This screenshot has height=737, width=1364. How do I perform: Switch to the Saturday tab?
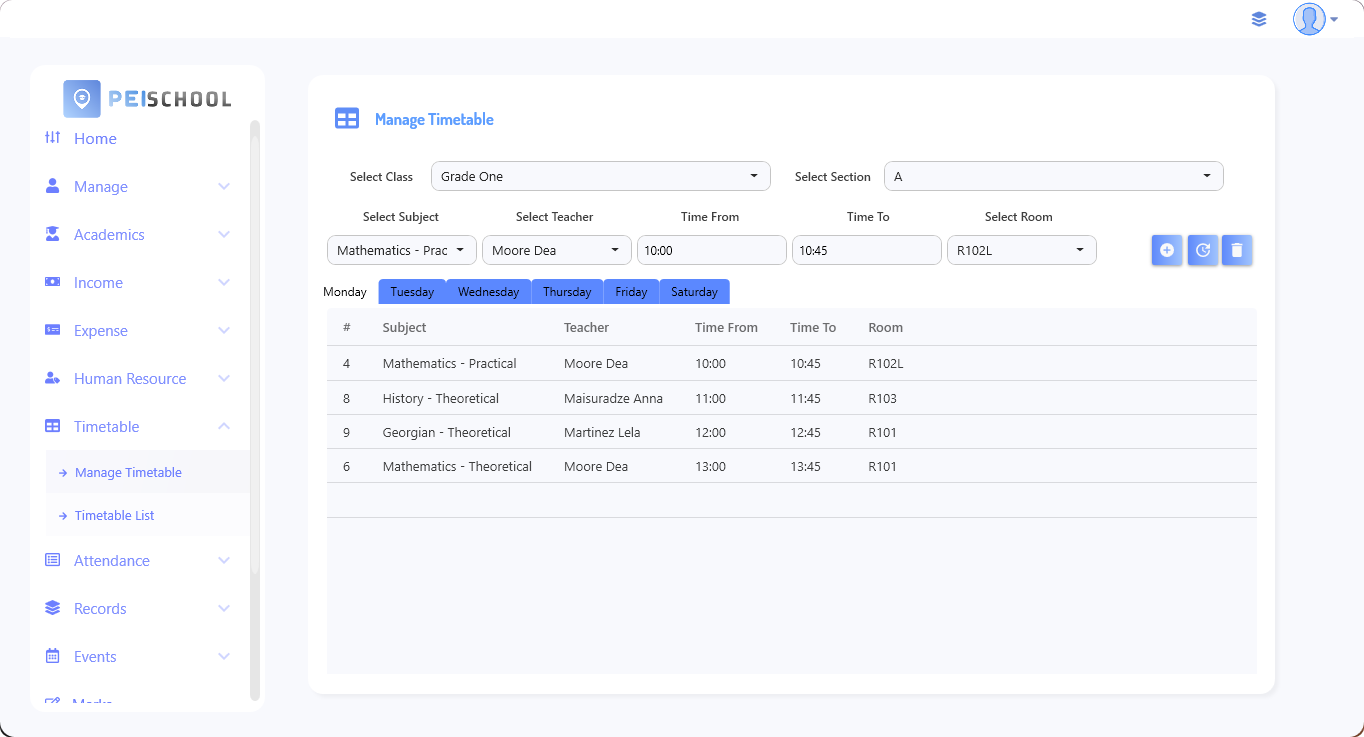[694, 292]
